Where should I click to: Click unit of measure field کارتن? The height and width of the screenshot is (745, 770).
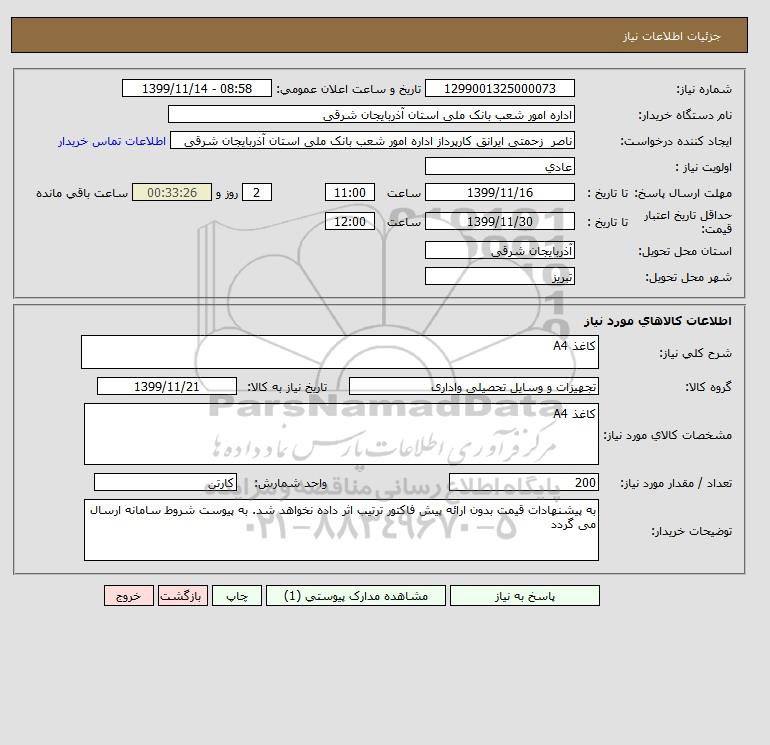165,482
